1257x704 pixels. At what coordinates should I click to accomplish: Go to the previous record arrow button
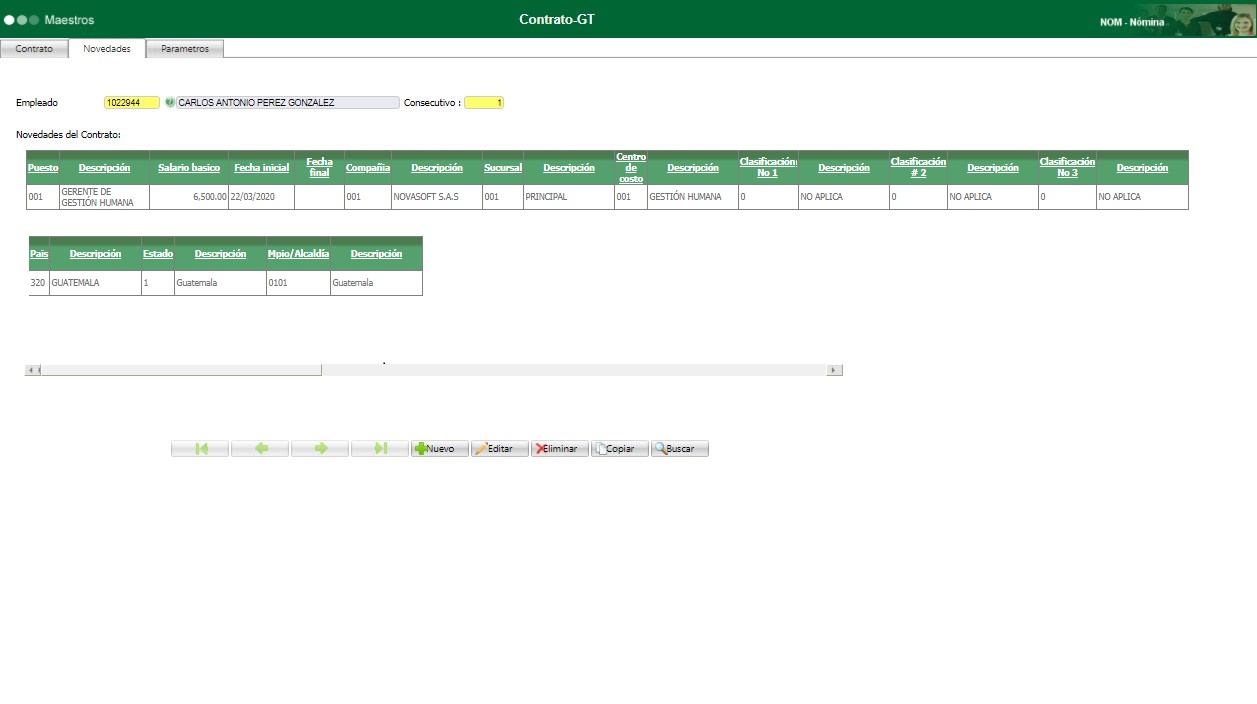(260, 449)
